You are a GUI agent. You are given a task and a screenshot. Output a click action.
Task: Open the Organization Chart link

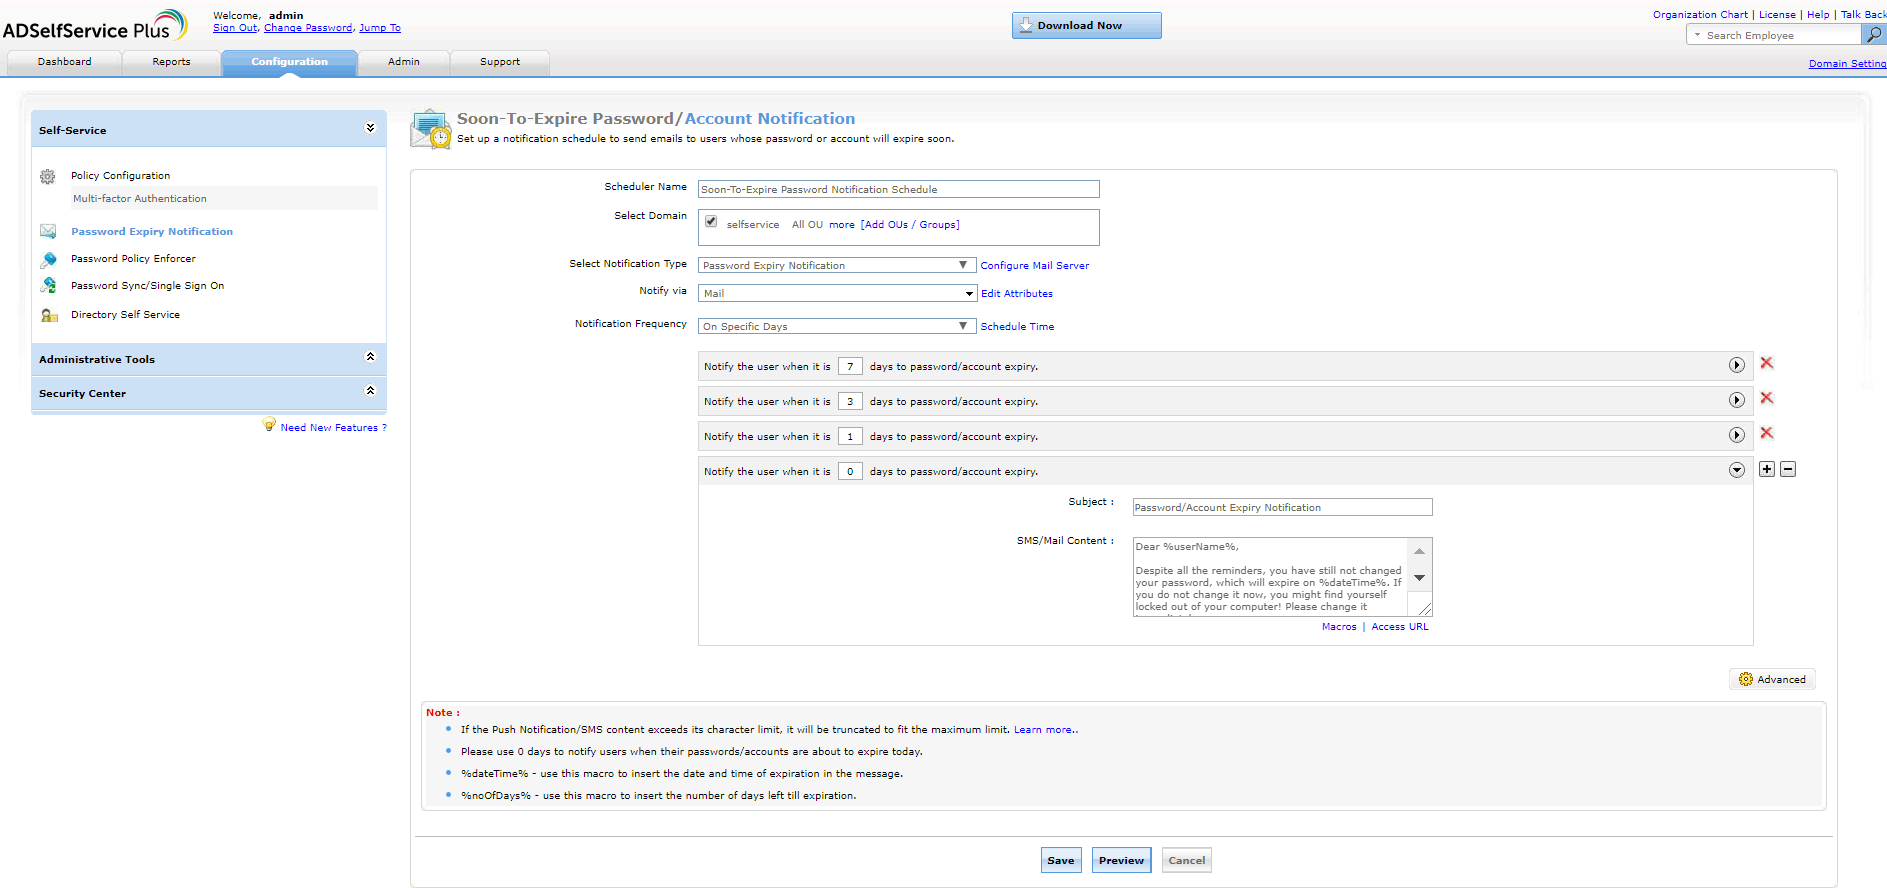1700,15
